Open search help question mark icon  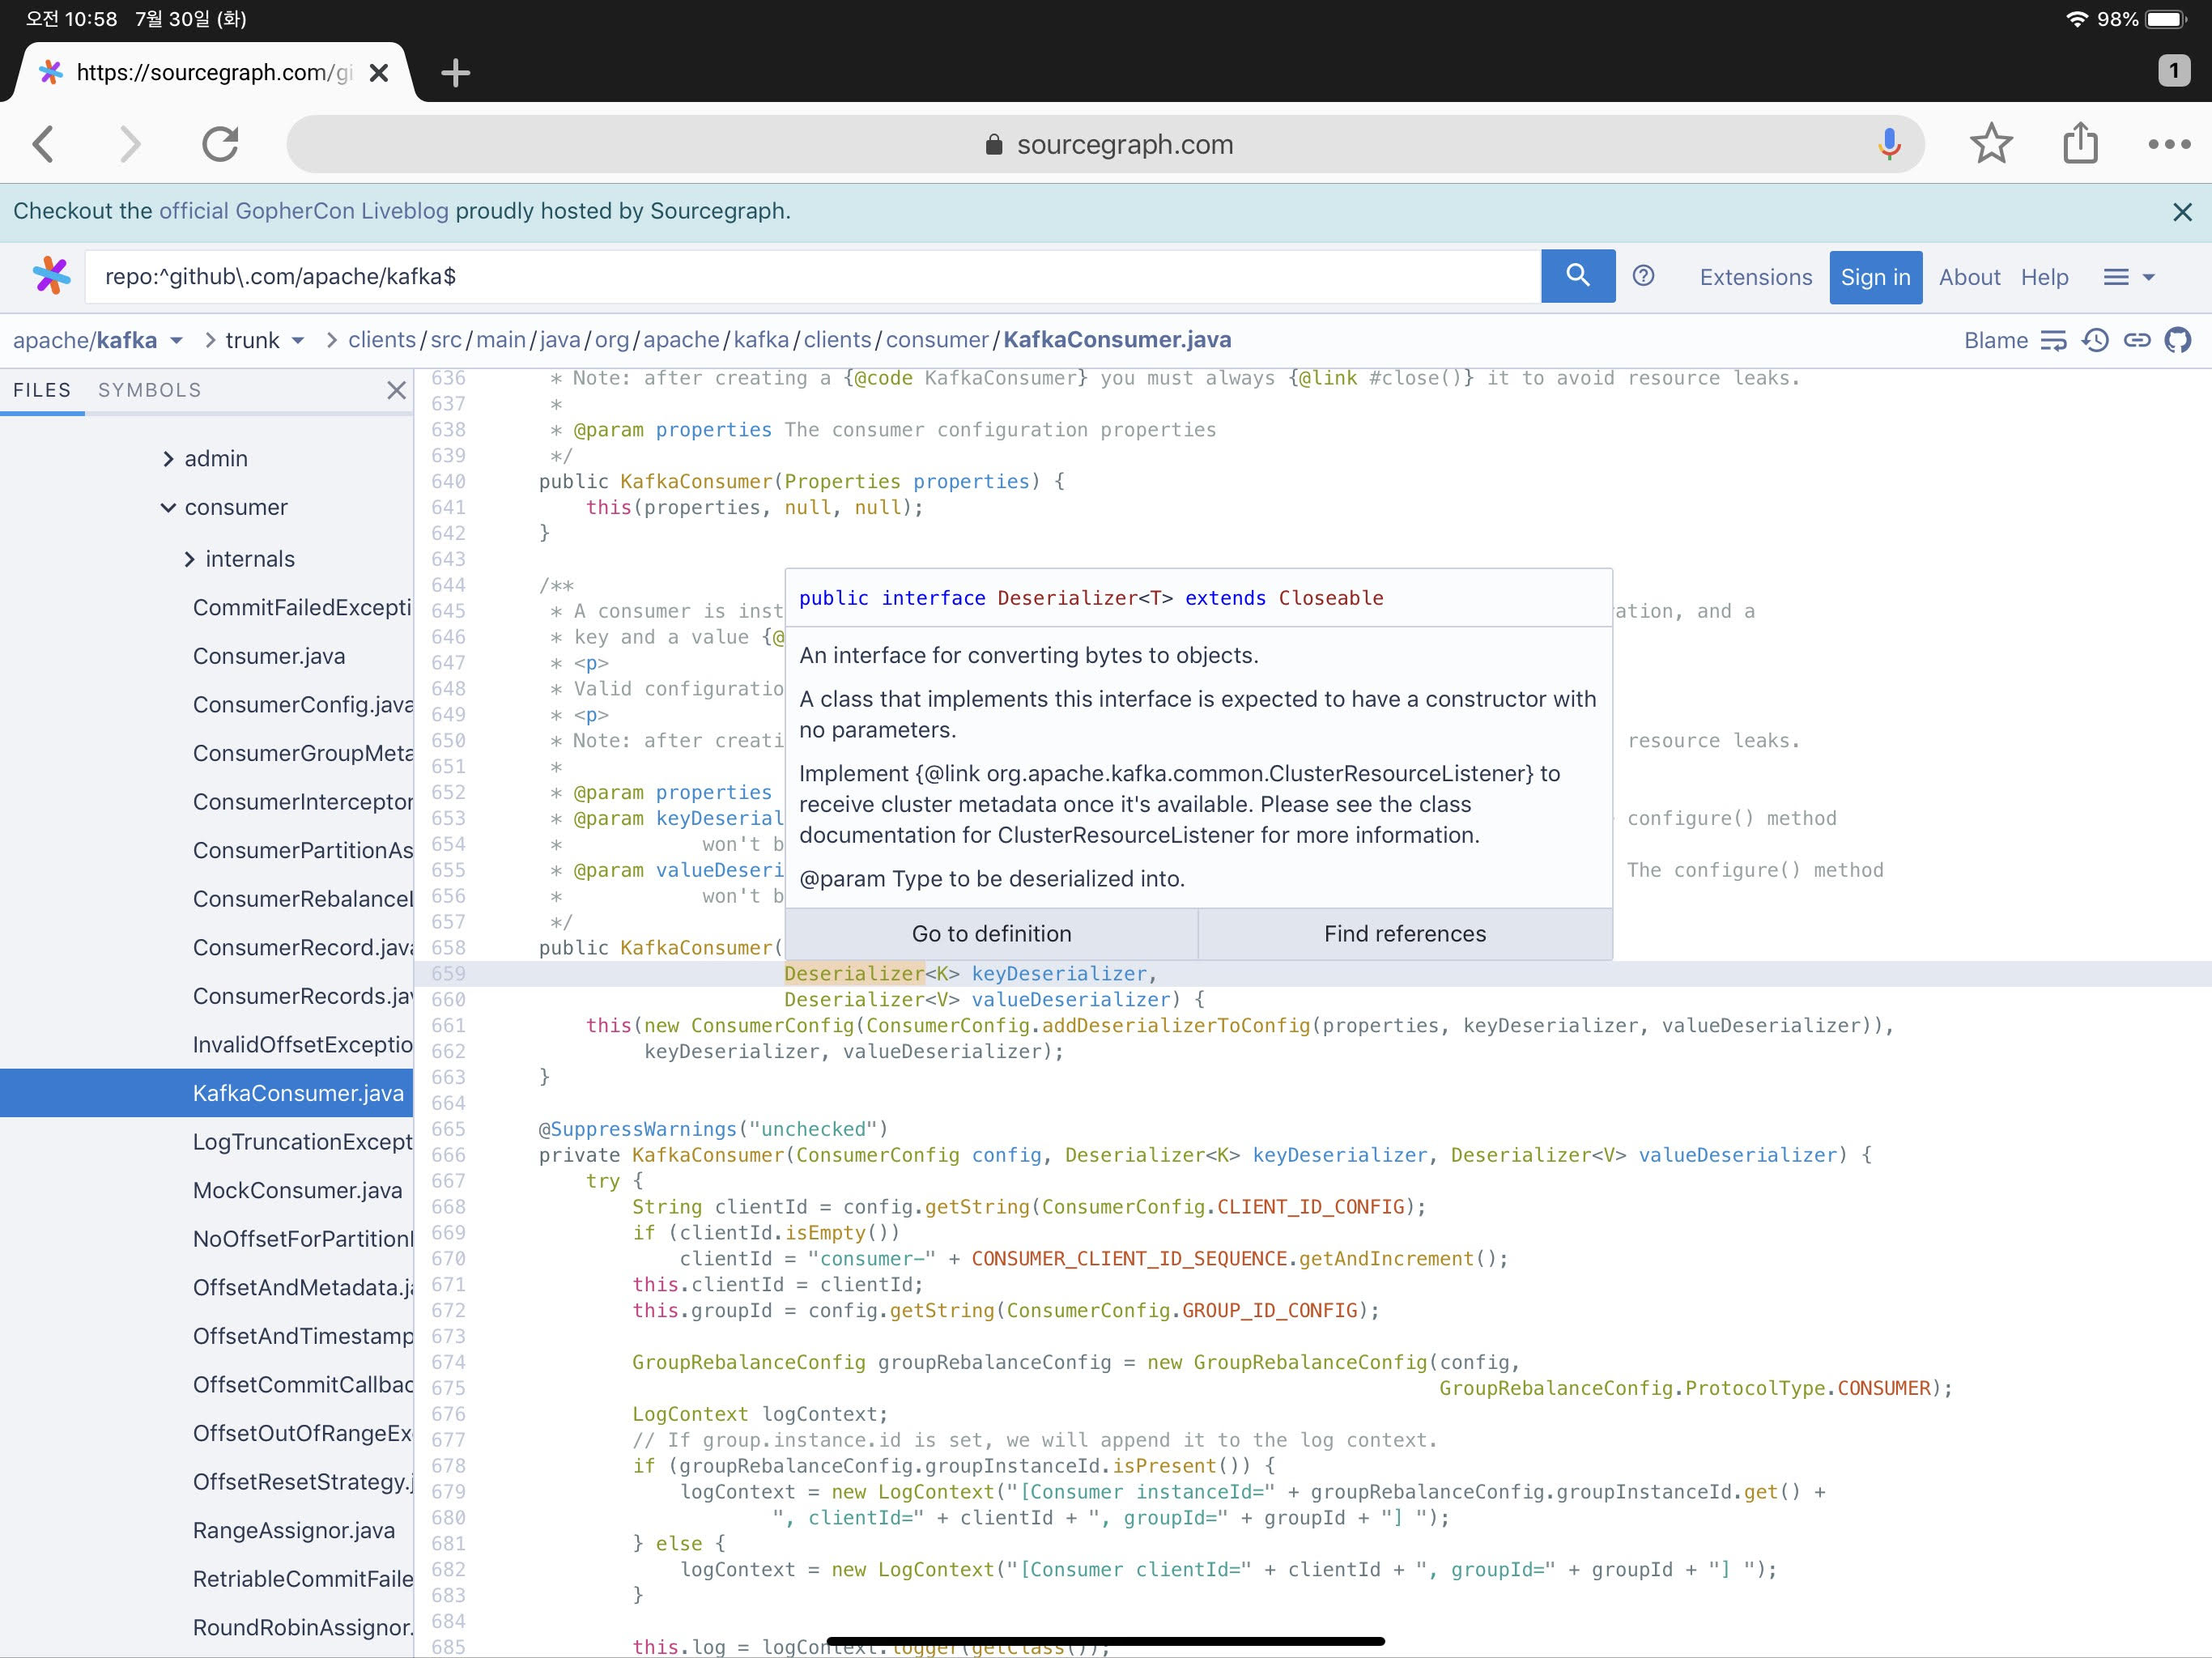(x=1643, y=276)
